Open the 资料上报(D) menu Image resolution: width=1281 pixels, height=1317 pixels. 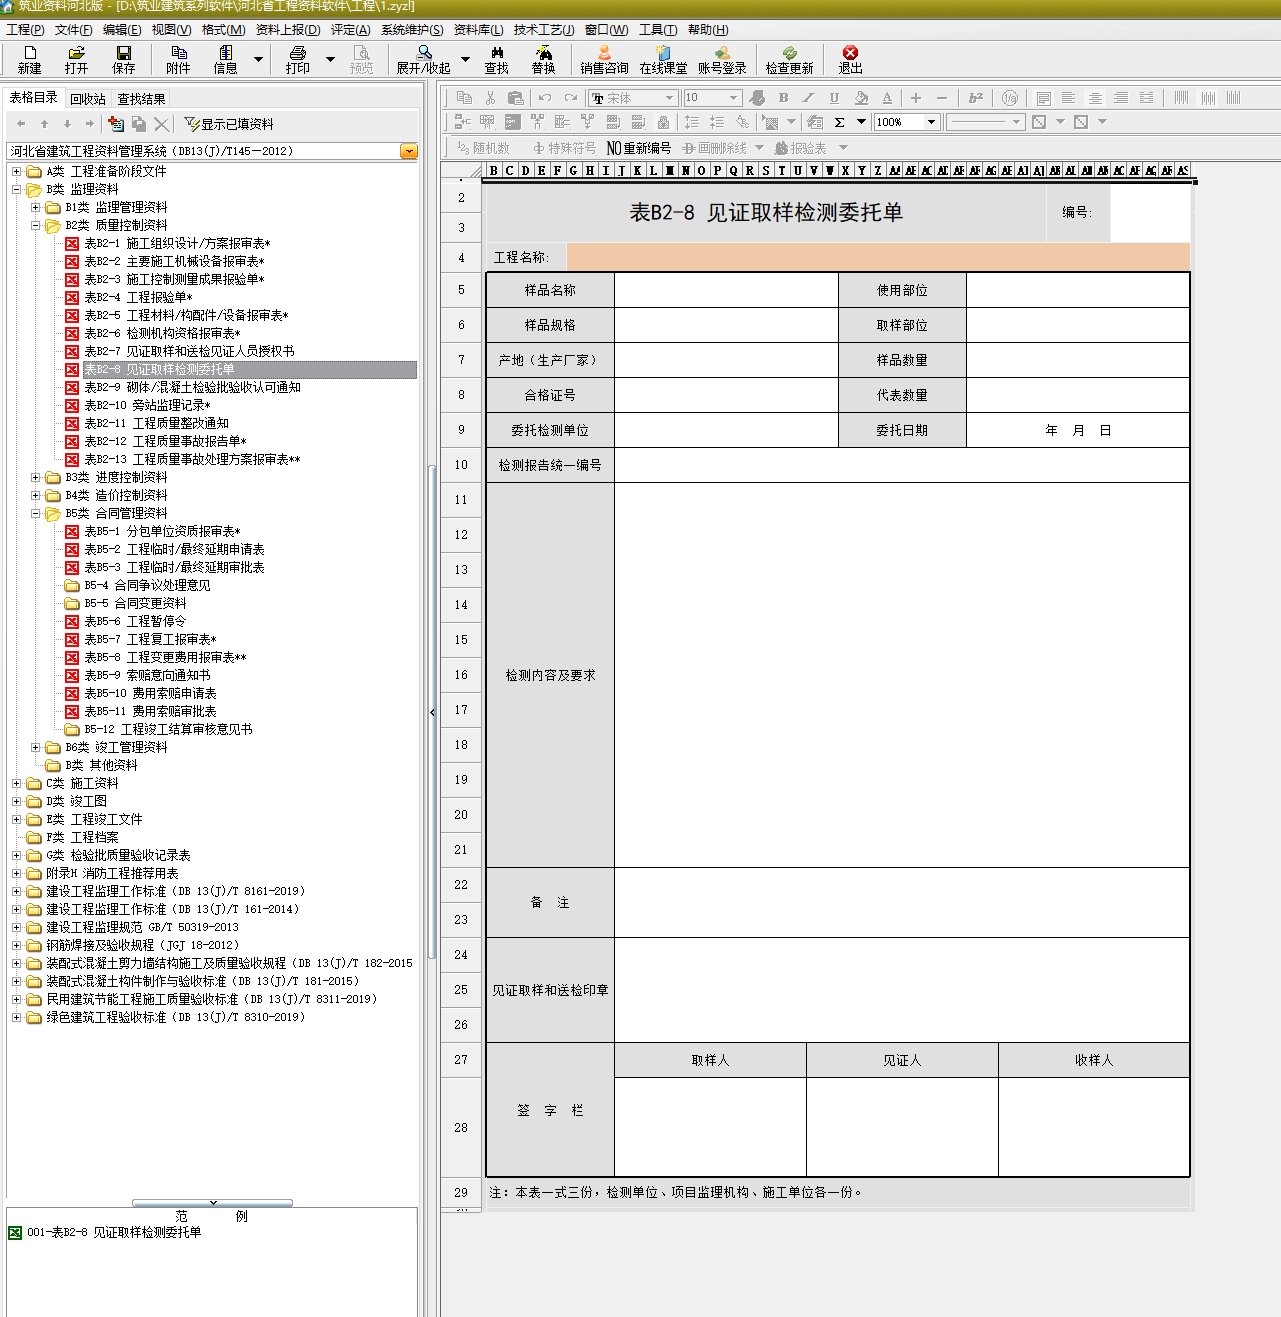pos(288,30)
